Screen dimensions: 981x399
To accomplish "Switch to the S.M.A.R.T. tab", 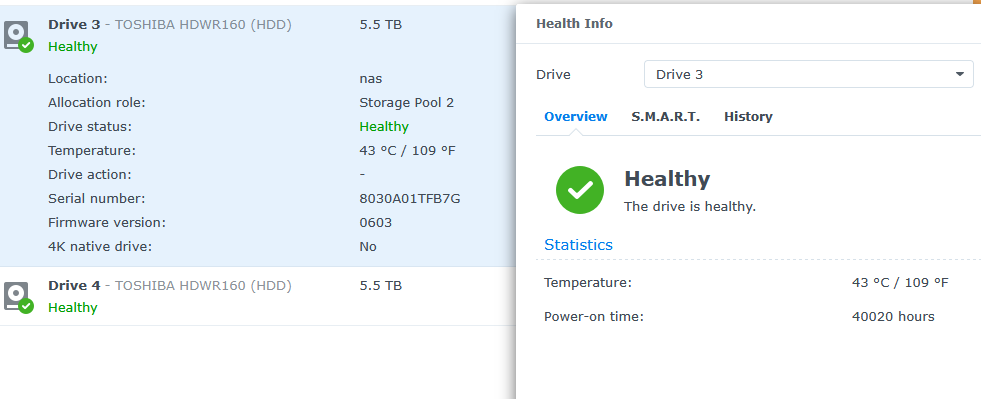I will coord(666,116).
